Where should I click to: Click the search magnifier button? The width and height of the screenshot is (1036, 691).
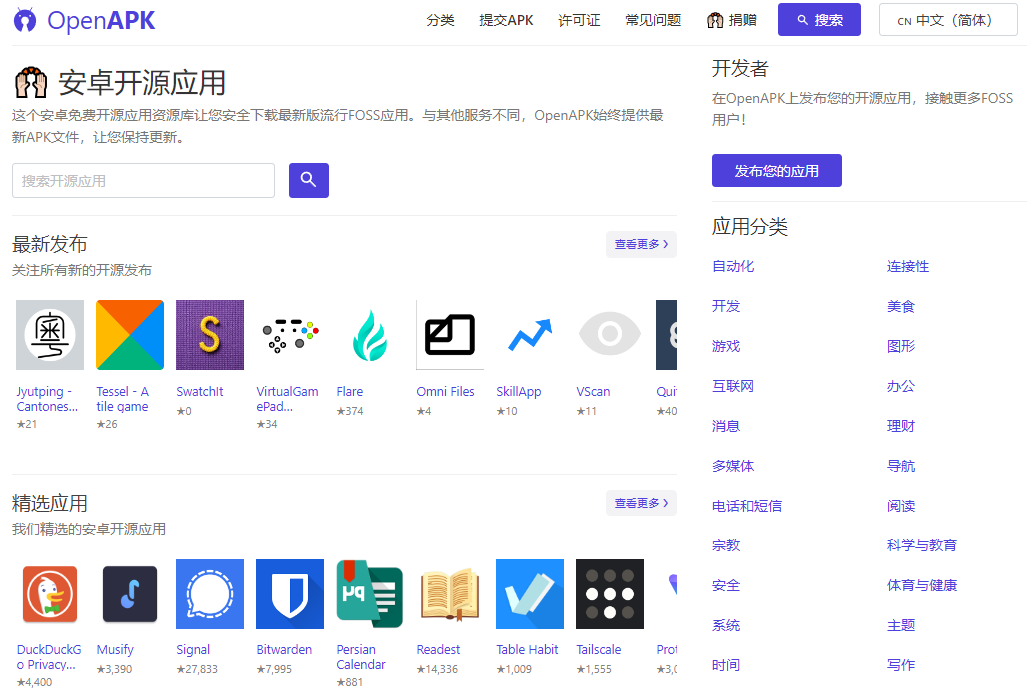(308, 180)
